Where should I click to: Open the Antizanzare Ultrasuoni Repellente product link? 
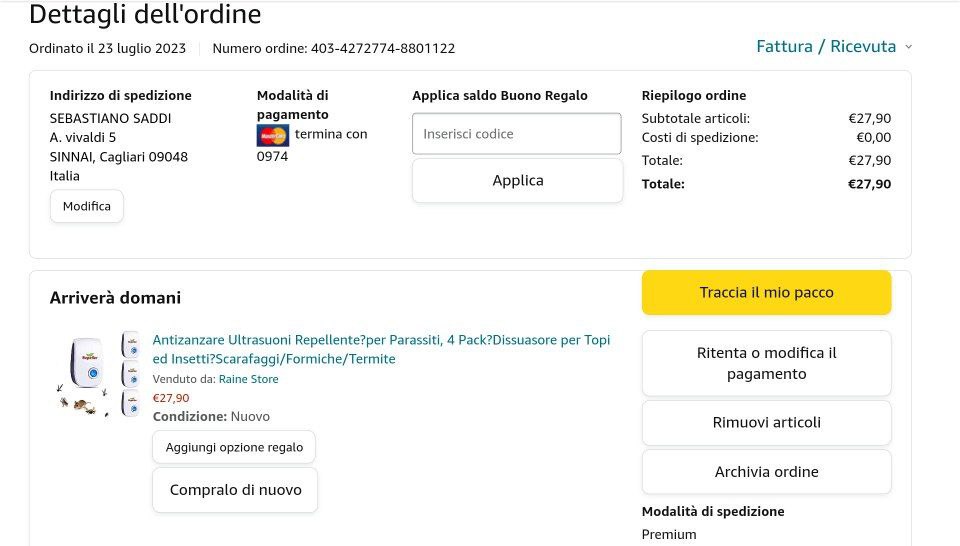(381, 349)
